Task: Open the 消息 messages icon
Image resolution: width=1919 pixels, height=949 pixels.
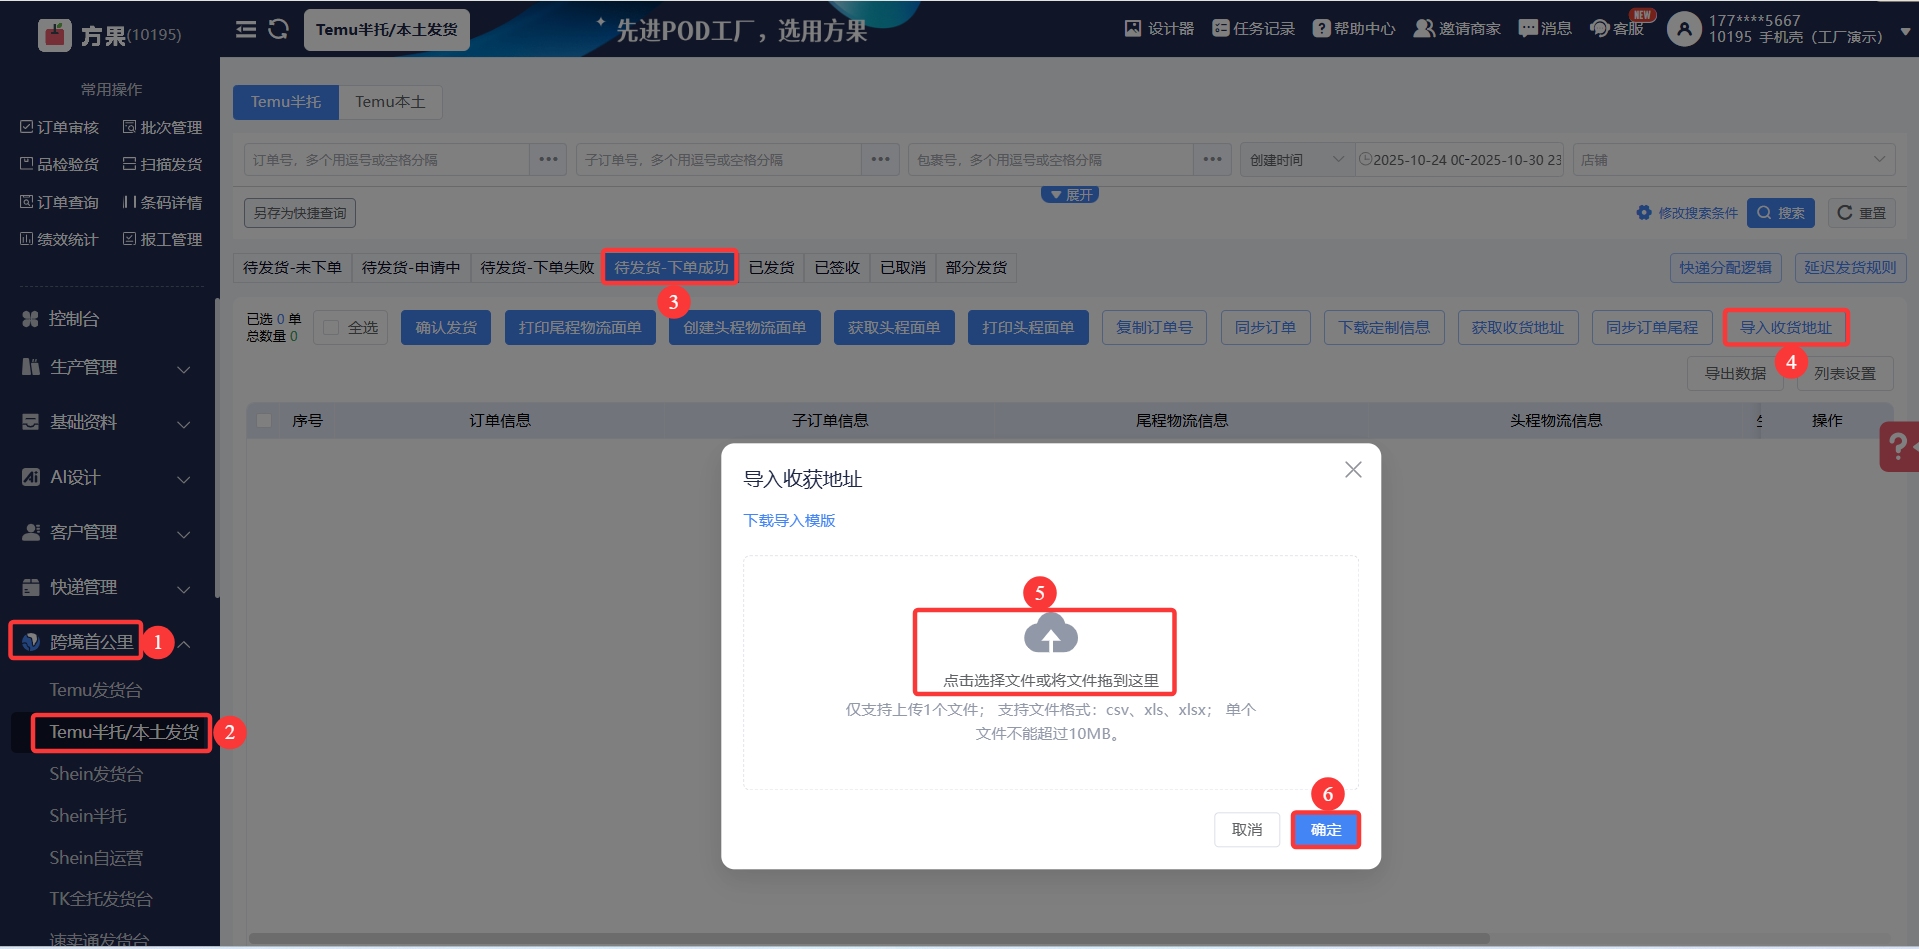Action: (x=1528, y=28)
